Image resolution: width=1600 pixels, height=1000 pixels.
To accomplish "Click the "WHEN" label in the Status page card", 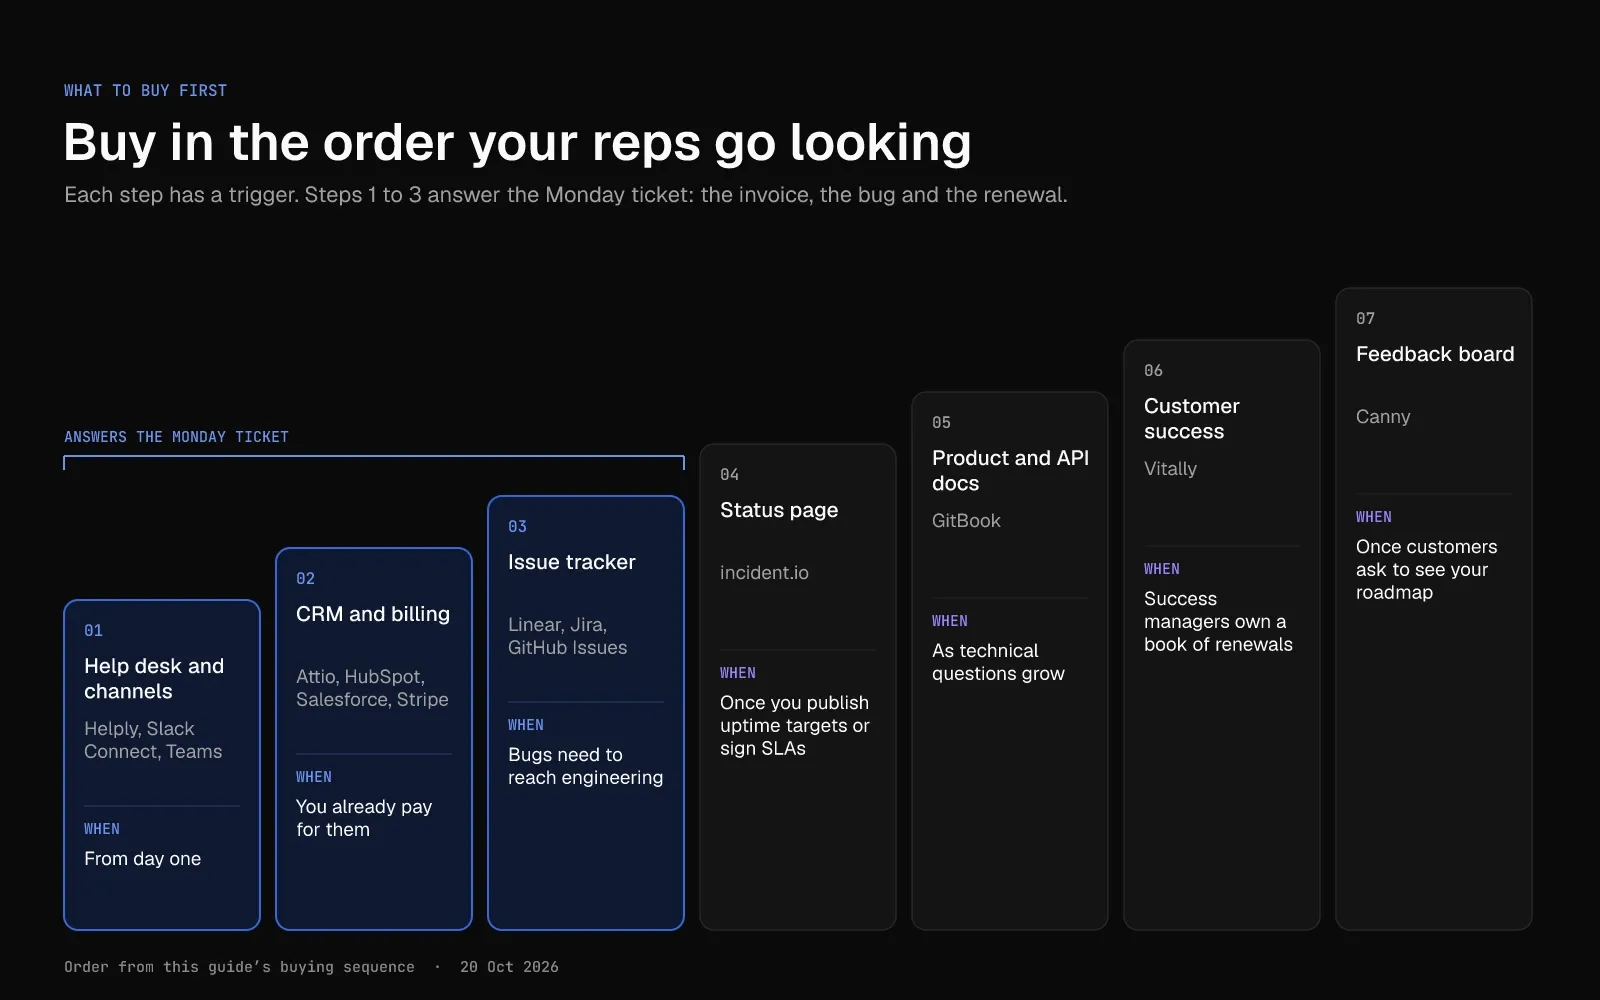I will (x=738, y=673).
